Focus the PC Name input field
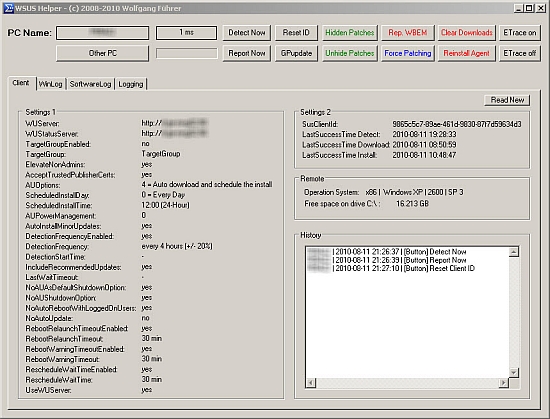 [x=102, y=33]
